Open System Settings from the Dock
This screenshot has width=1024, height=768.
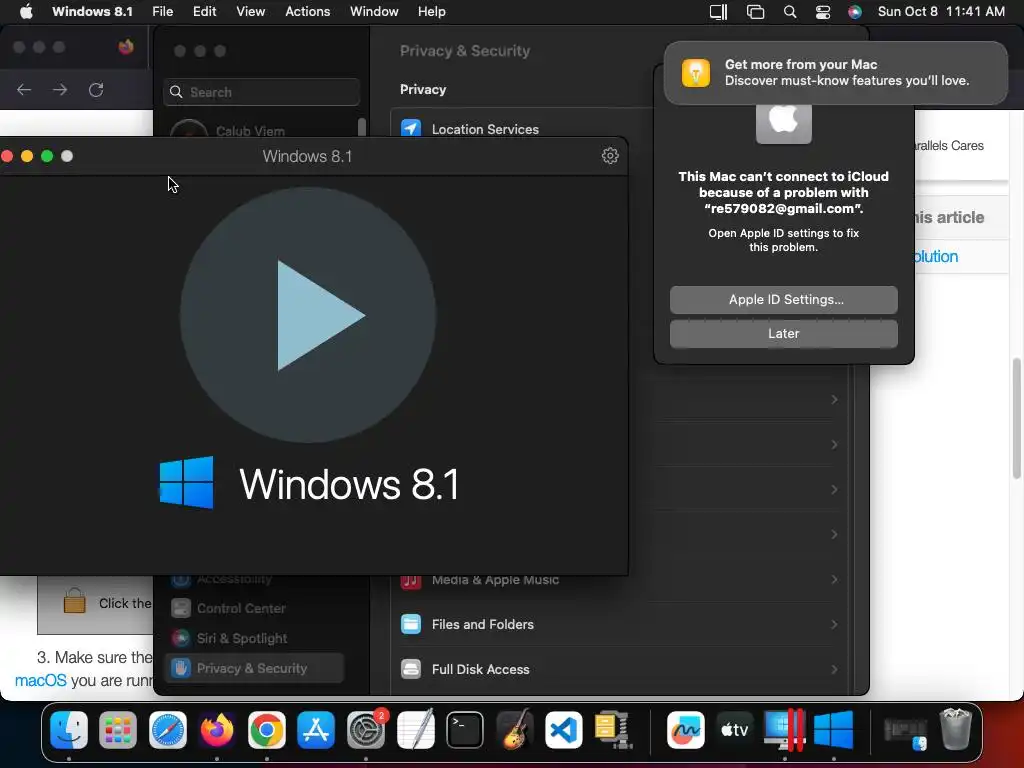[x=366, y=729]
